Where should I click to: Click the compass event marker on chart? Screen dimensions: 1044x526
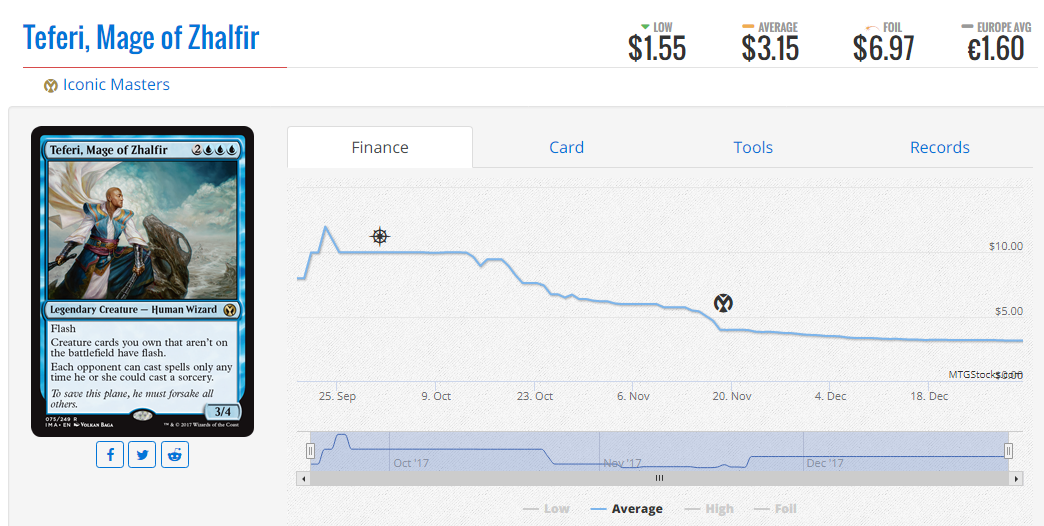[380, 236]
